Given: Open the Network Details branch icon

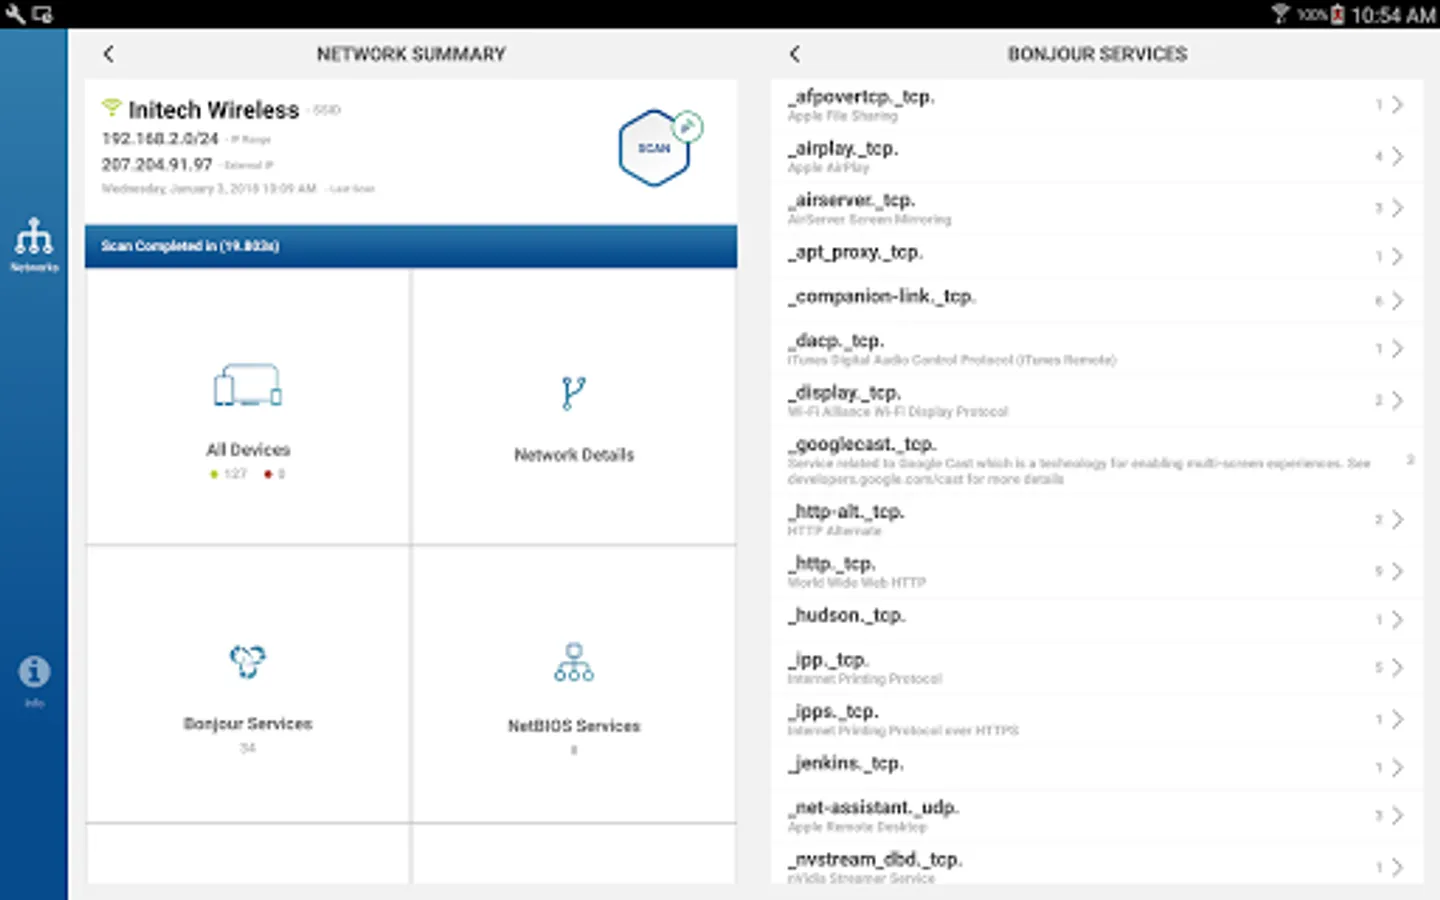Looking at the screenshot, I should click(573, 393).
